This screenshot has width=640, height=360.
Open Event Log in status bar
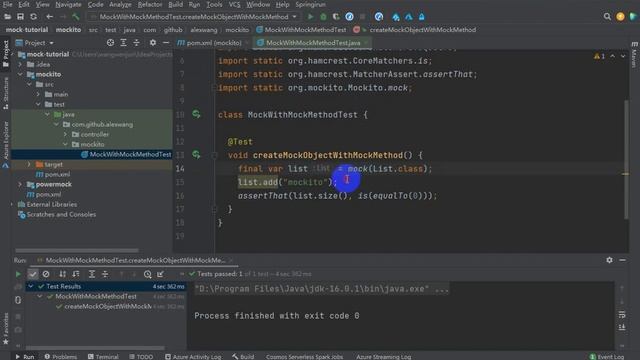607,357
